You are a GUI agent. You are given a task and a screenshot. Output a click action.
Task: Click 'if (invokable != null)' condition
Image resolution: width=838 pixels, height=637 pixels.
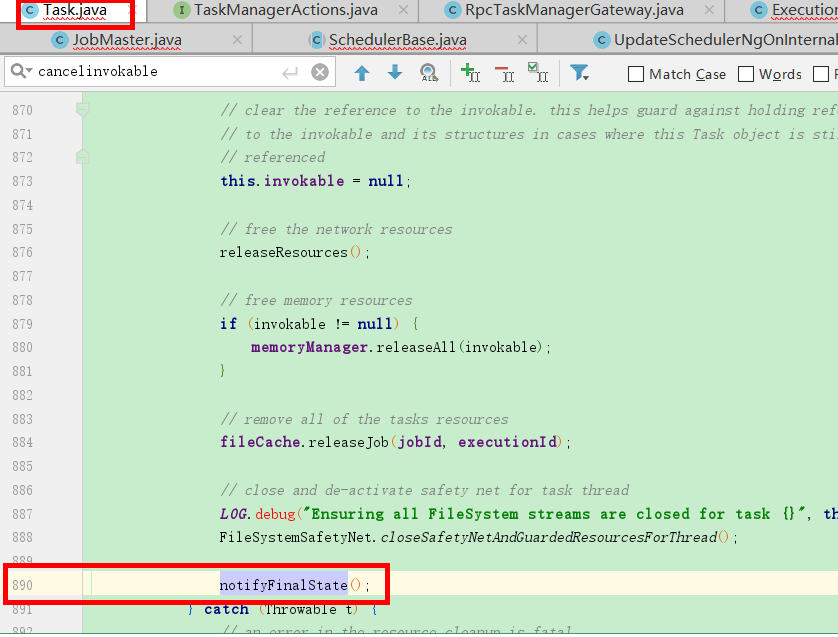pyautogui.click(x=319, y=324)
